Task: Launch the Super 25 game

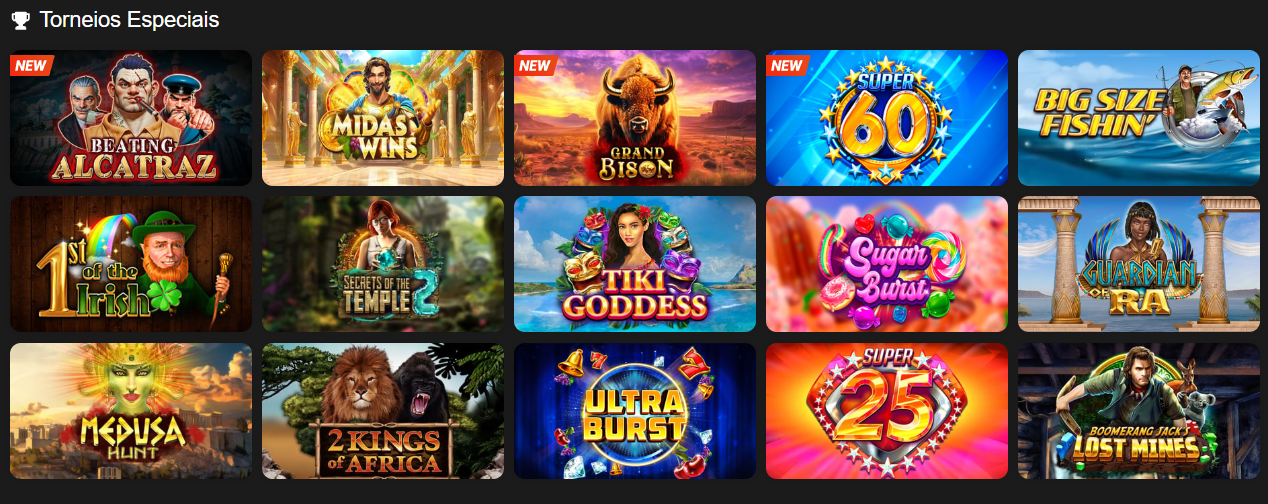Action: tap(887, 411)
